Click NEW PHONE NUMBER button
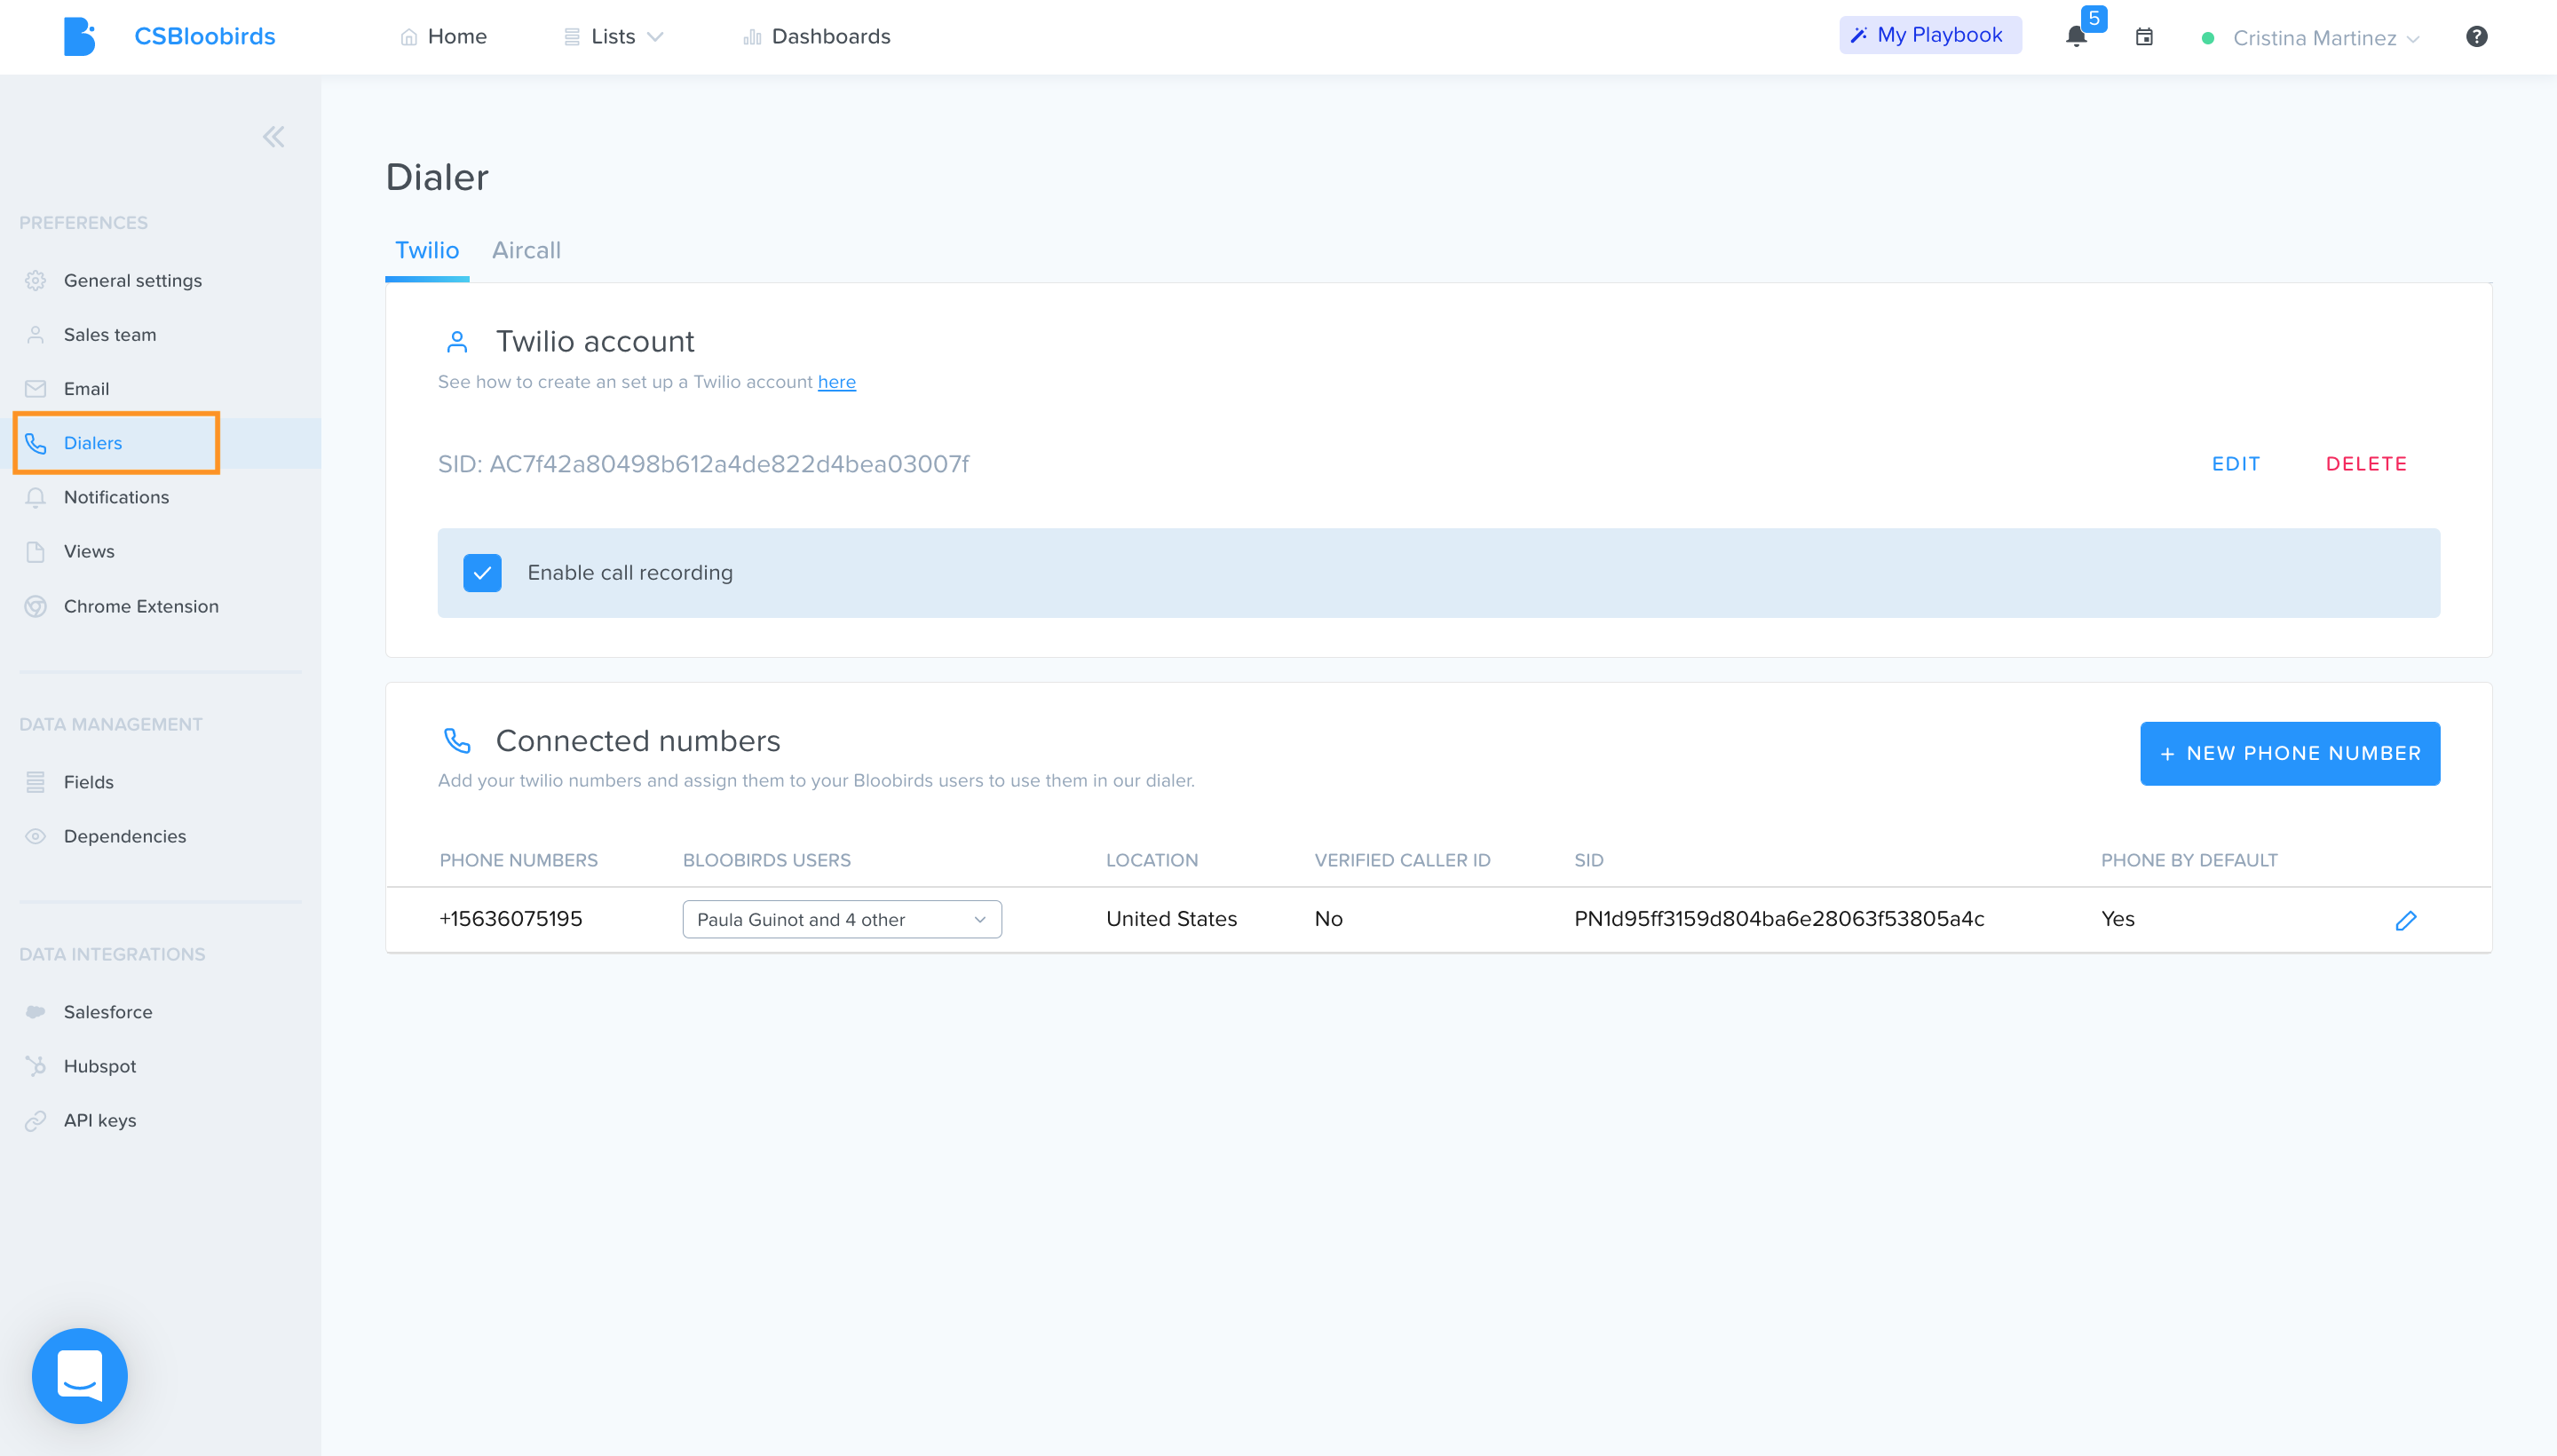 tap(2289, 753)
